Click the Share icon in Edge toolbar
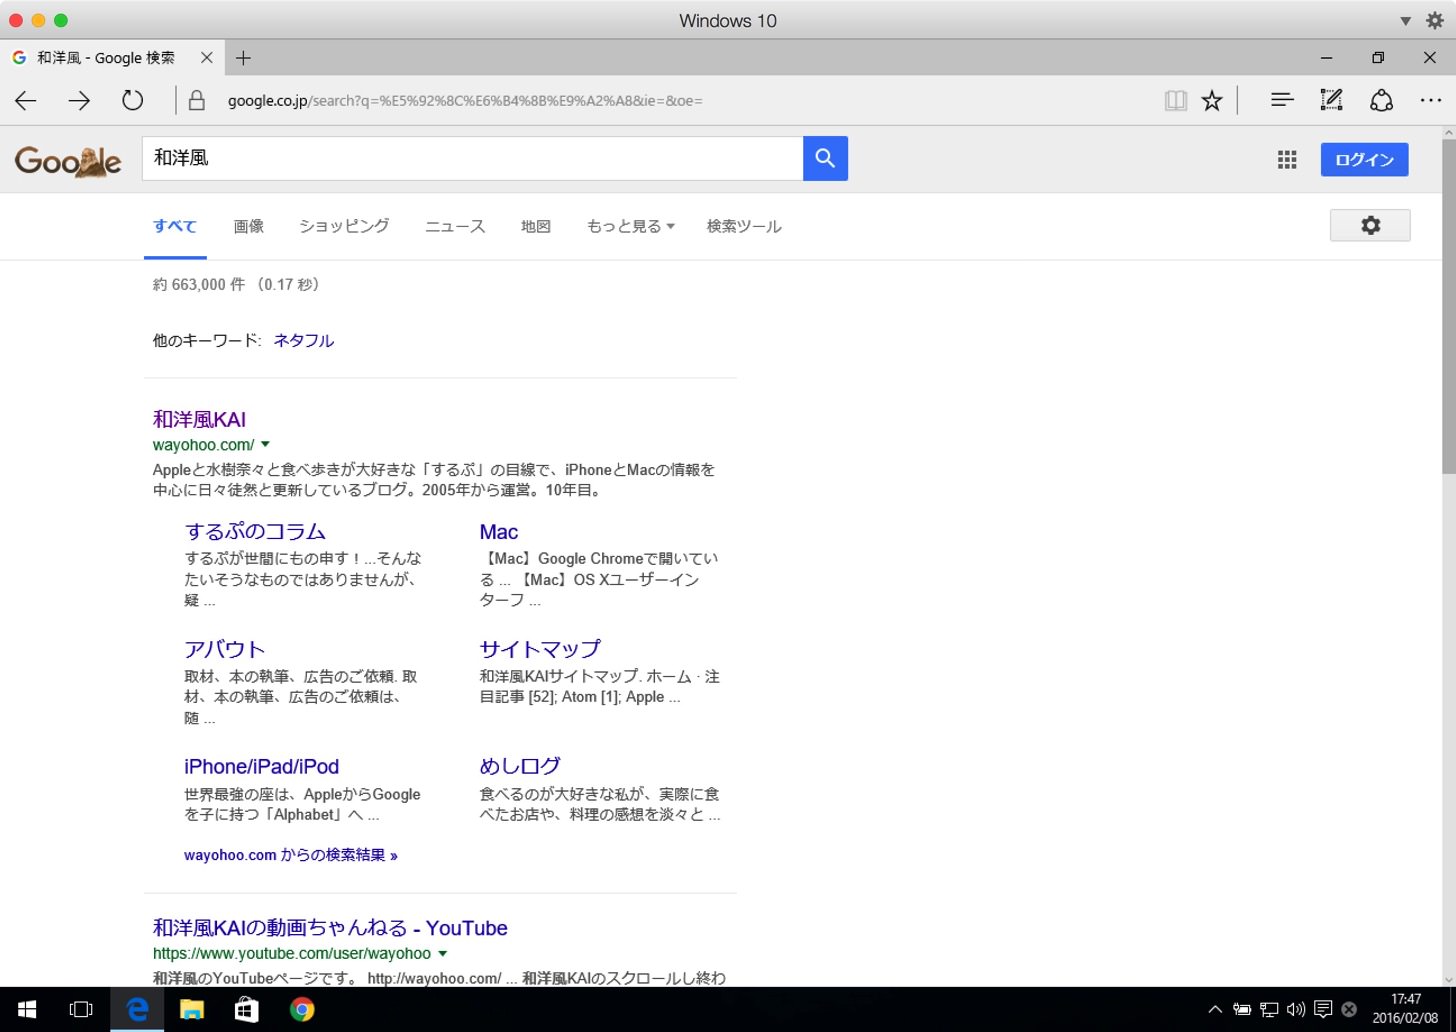Screen dimensions: 1456x1032 (1381, 100)
